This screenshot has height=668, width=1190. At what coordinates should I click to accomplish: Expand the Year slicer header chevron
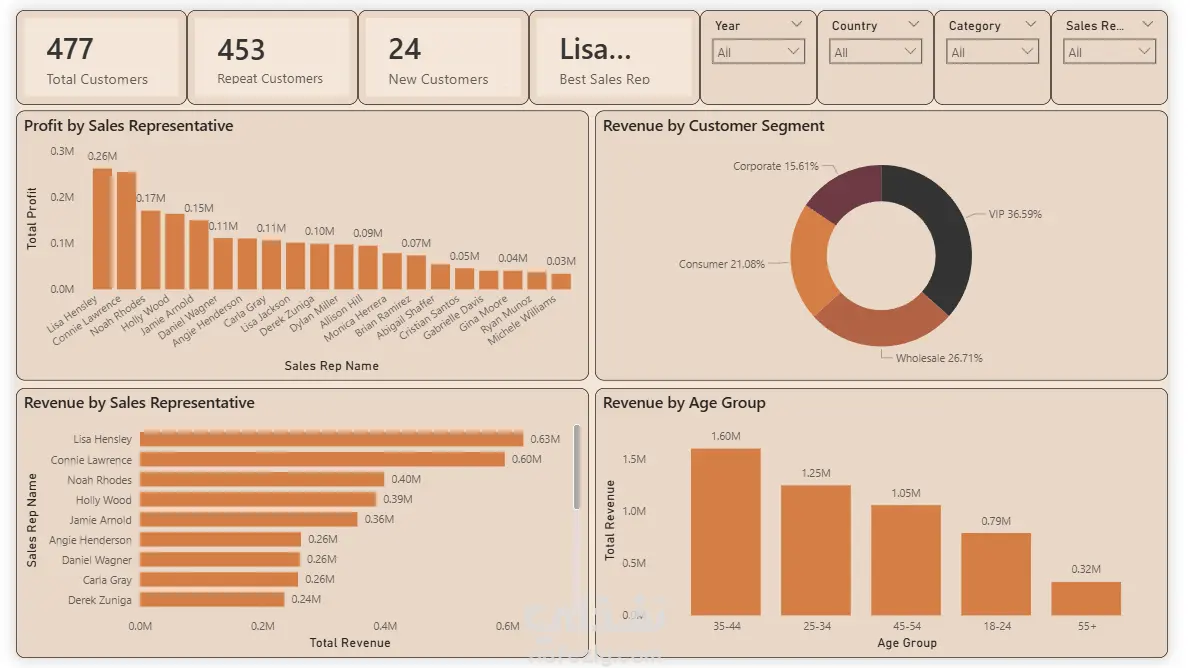tap(796, 24)
